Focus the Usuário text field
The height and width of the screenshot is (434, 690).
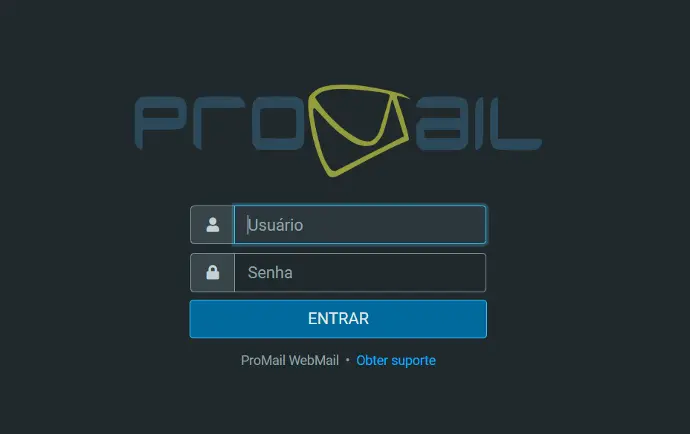[360, 224]
